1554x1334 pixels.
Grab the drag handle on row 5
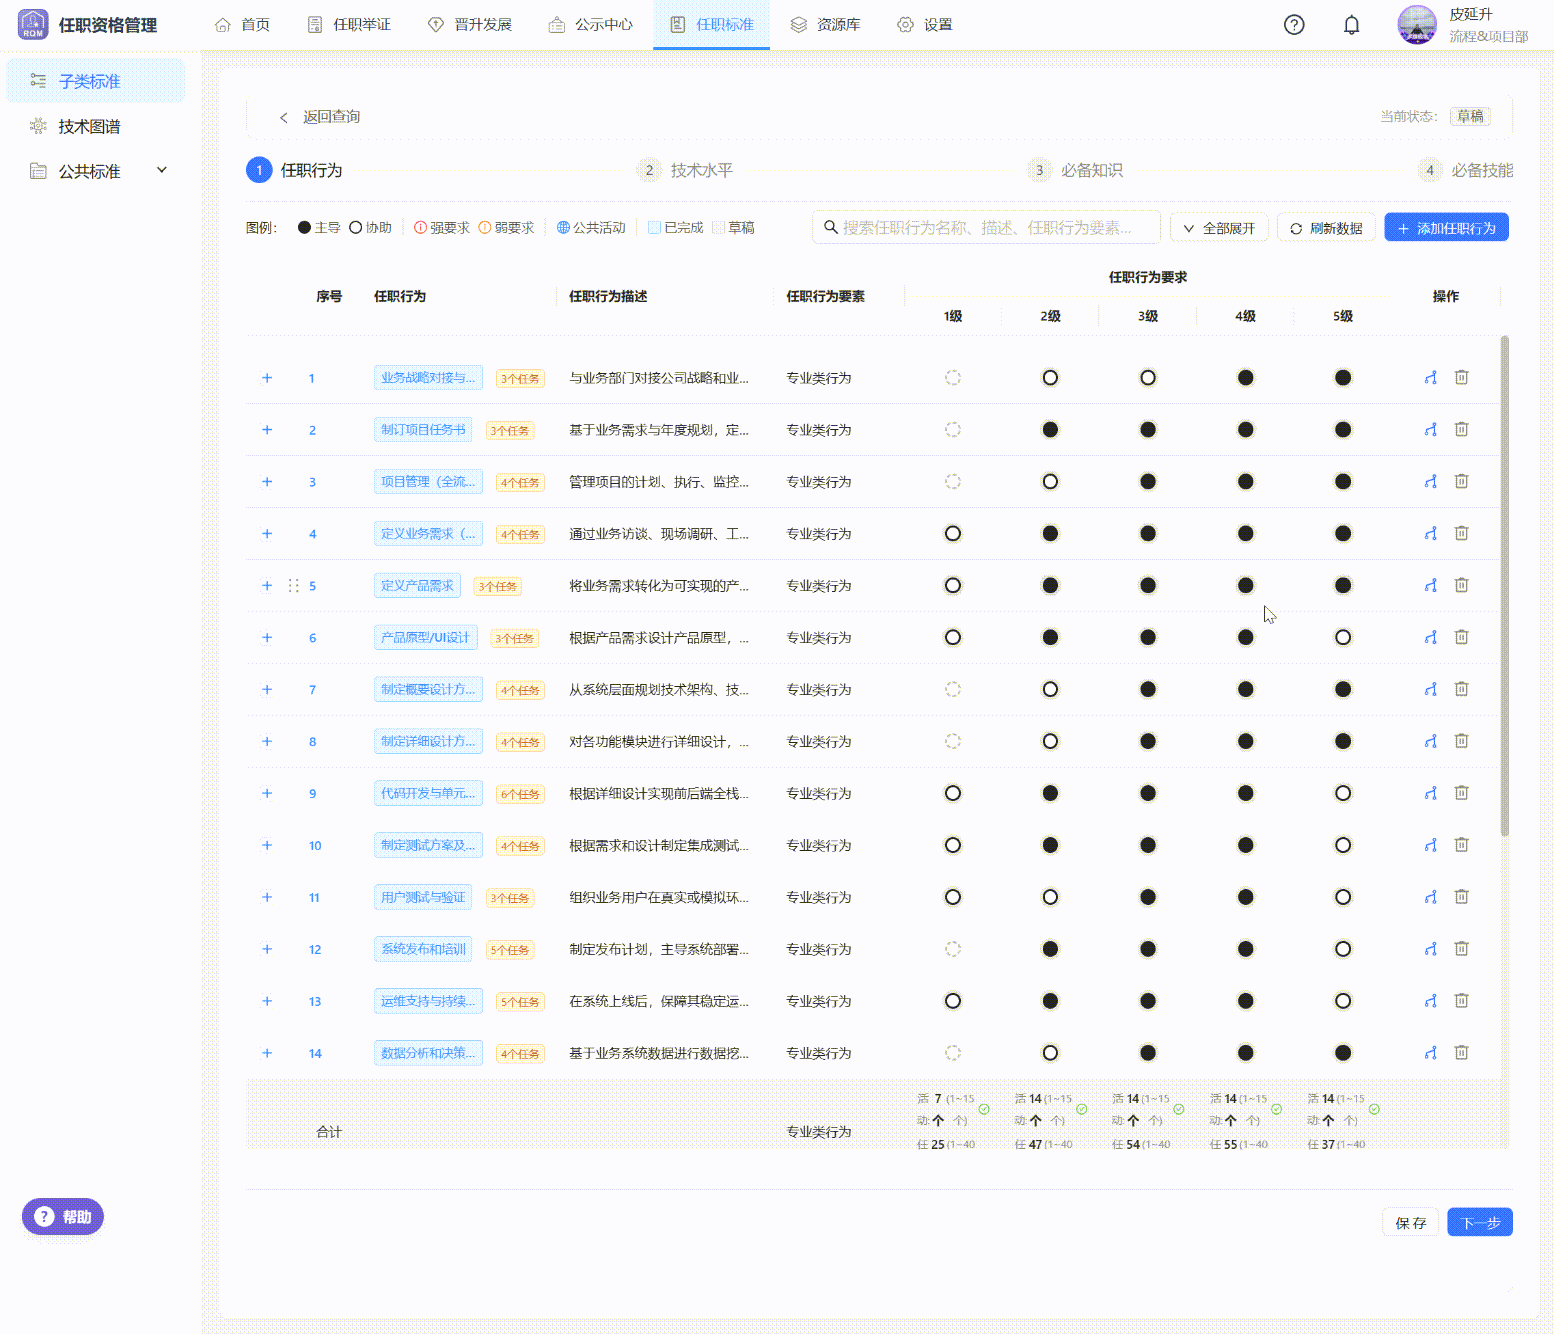(293, 585)
